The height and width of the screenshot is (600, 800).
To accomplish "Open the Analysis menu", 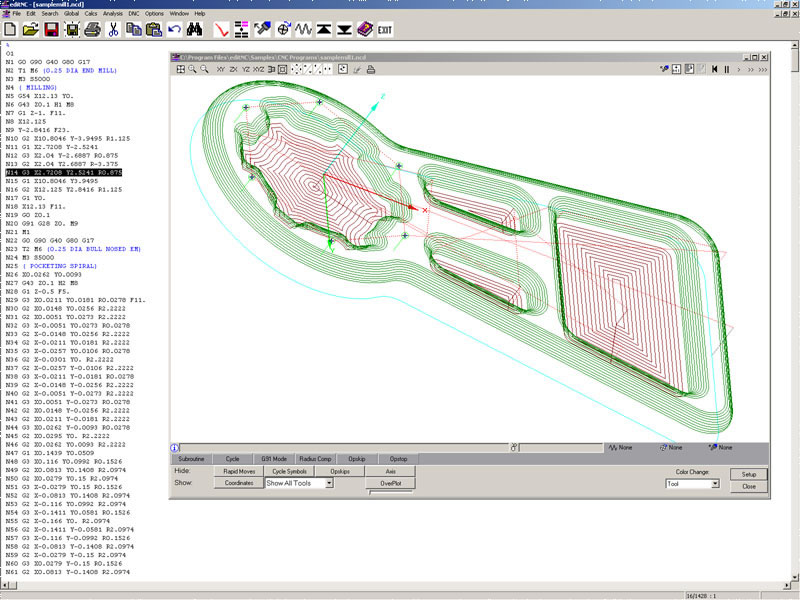I will click(113, 14).
